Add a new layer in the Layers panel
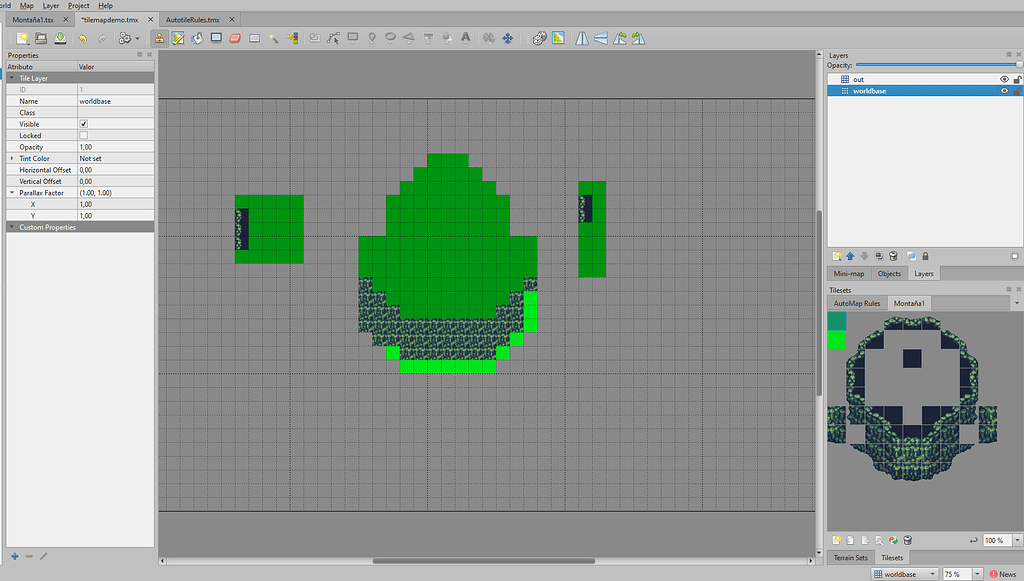1024x581 pixels. (836, 255)
